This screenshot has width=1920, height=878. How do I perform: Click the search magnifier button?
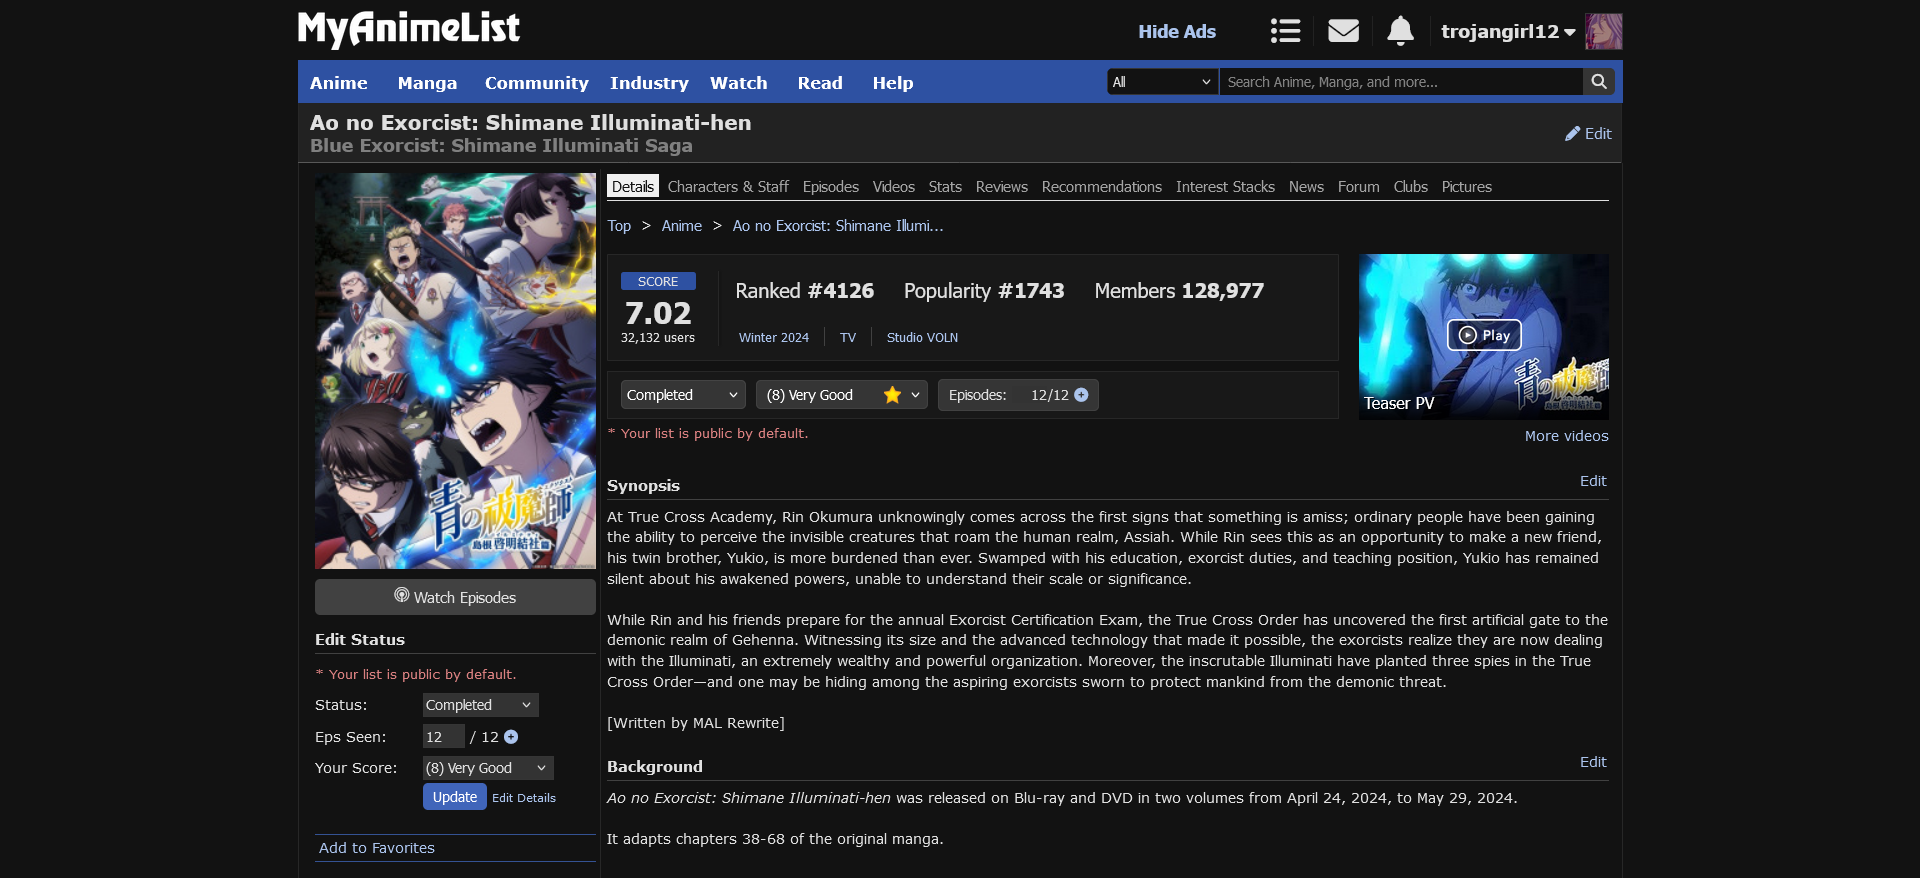[x=1599, y=82]
